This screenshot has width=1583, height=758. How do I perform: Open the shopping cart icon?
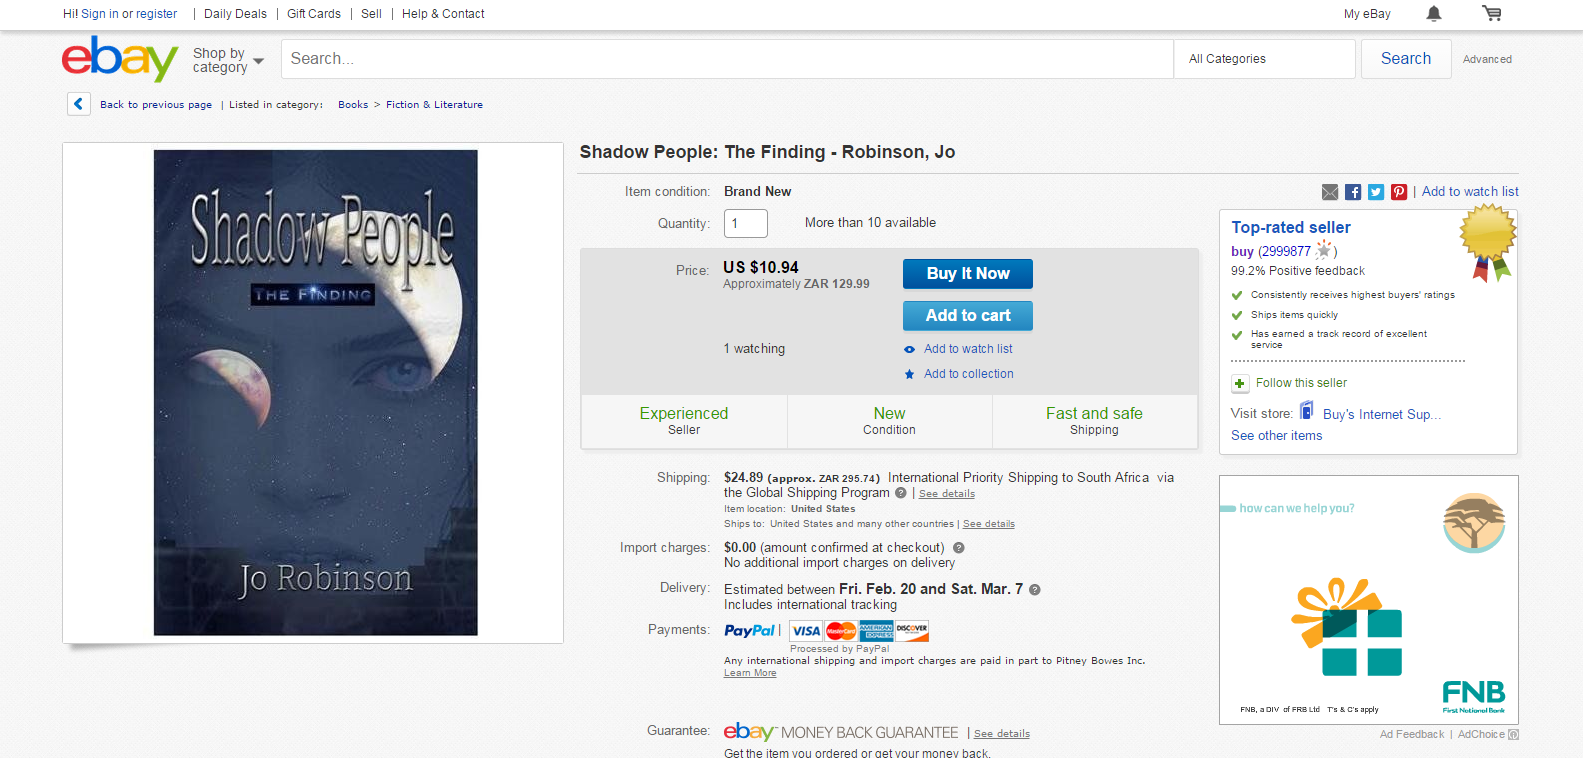tap(1491, 14)
